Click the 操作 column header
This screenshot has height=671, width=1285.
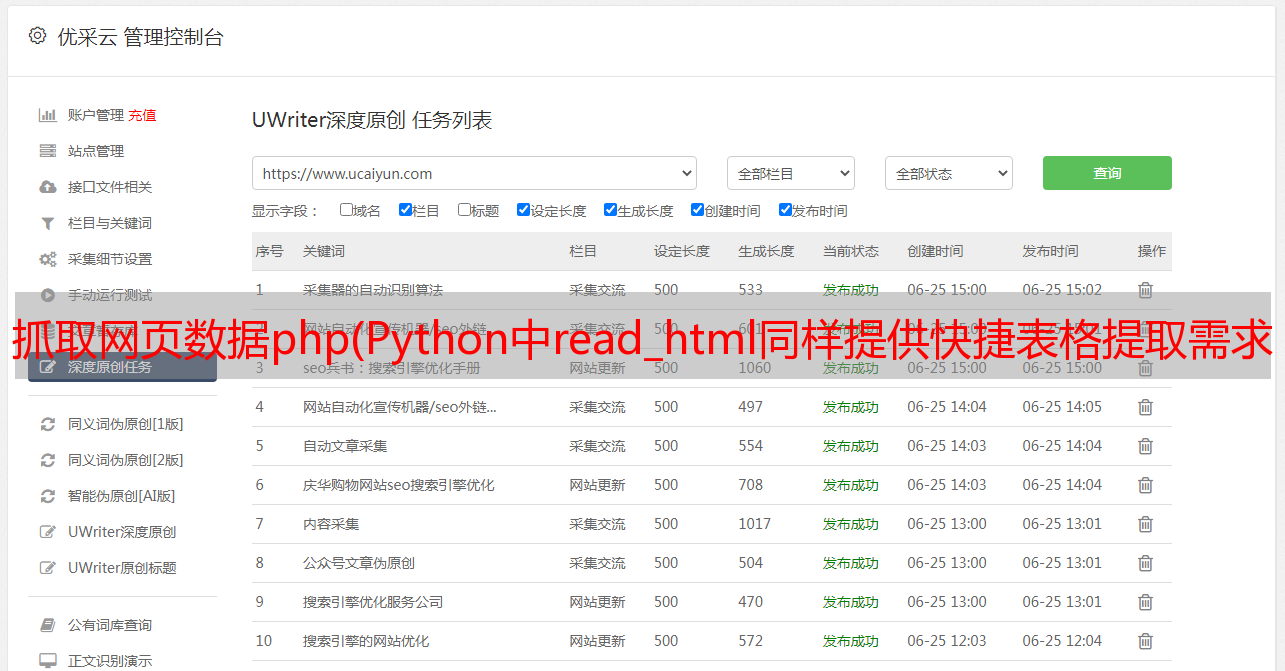pos(1152,251)
